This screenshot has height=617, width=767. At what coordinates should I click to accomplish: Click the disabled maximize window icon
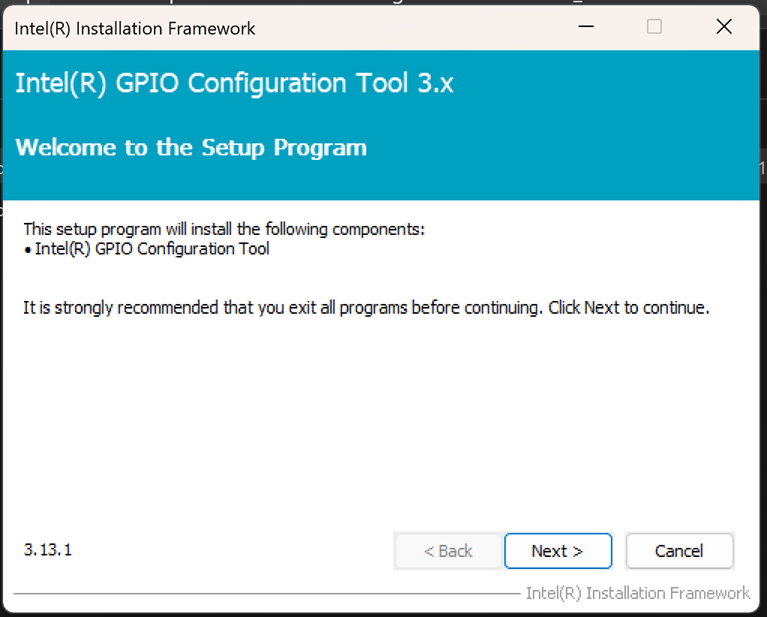(654, 26)
